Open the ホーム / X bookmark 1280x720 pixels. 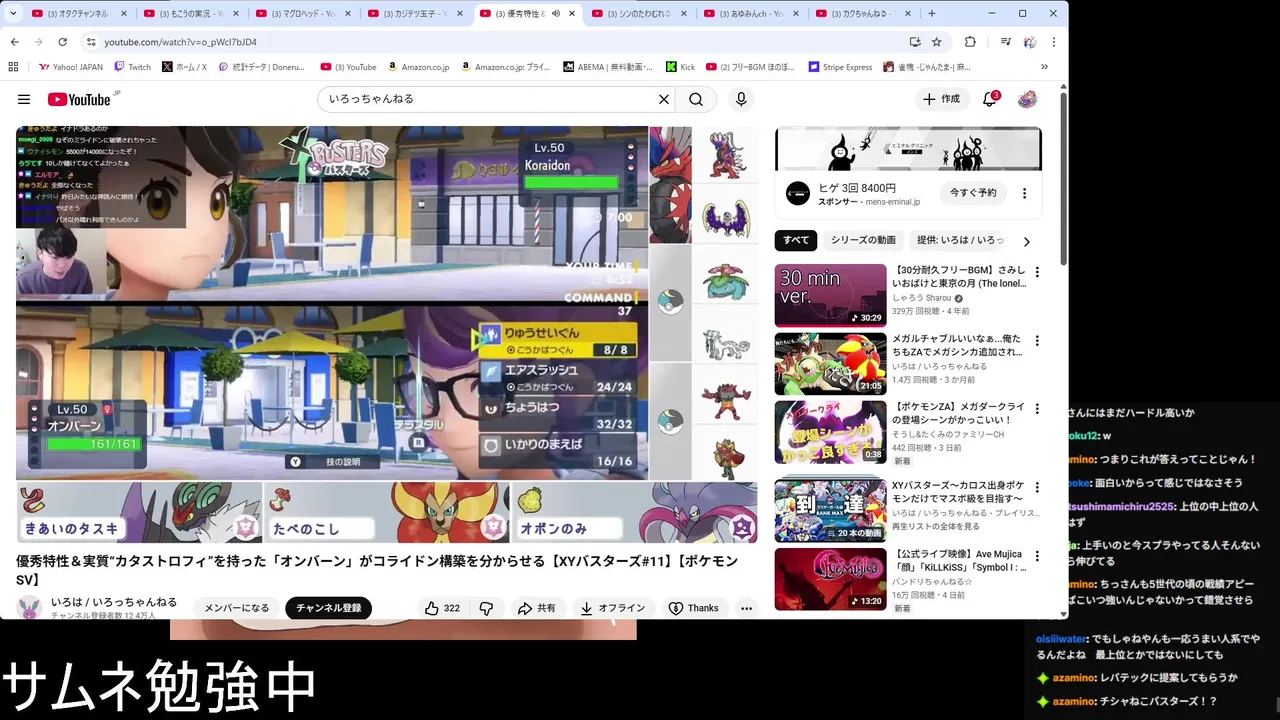(184, 67)
